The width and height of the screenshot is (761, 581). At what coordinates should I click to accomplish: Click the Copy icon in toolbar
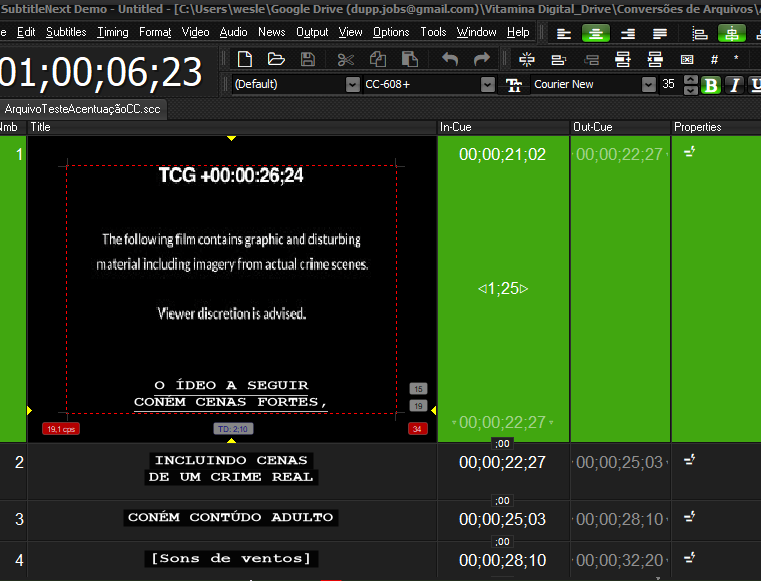tap(378, 59)
